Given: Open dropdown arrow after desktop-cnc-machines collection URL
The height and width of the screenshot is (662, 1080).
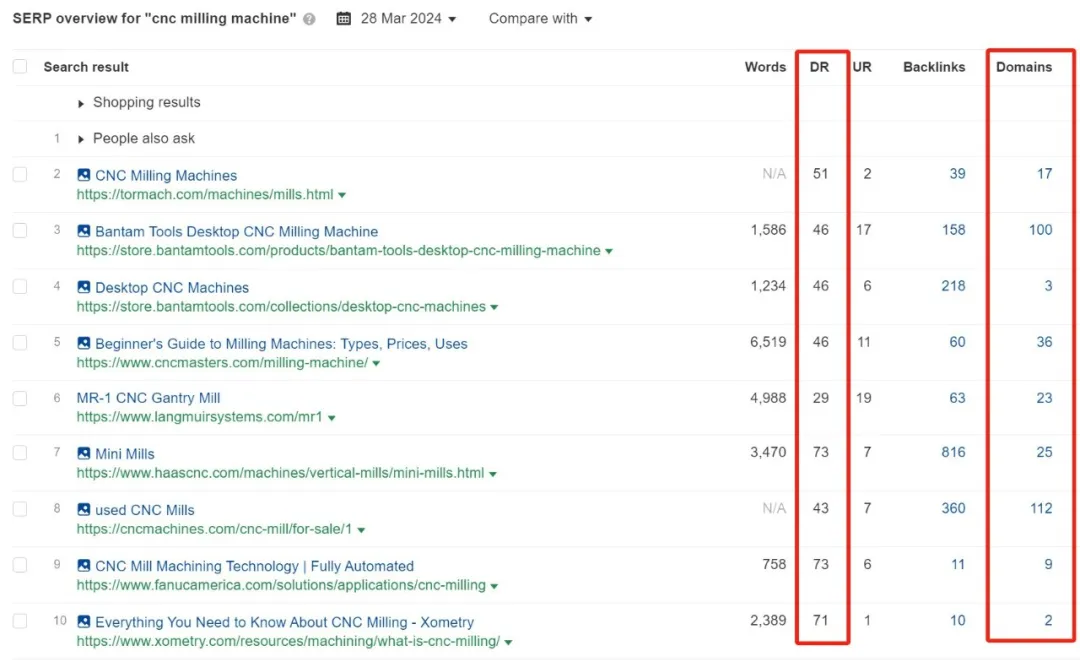Looking at the screenshot, I should point(494,307).
